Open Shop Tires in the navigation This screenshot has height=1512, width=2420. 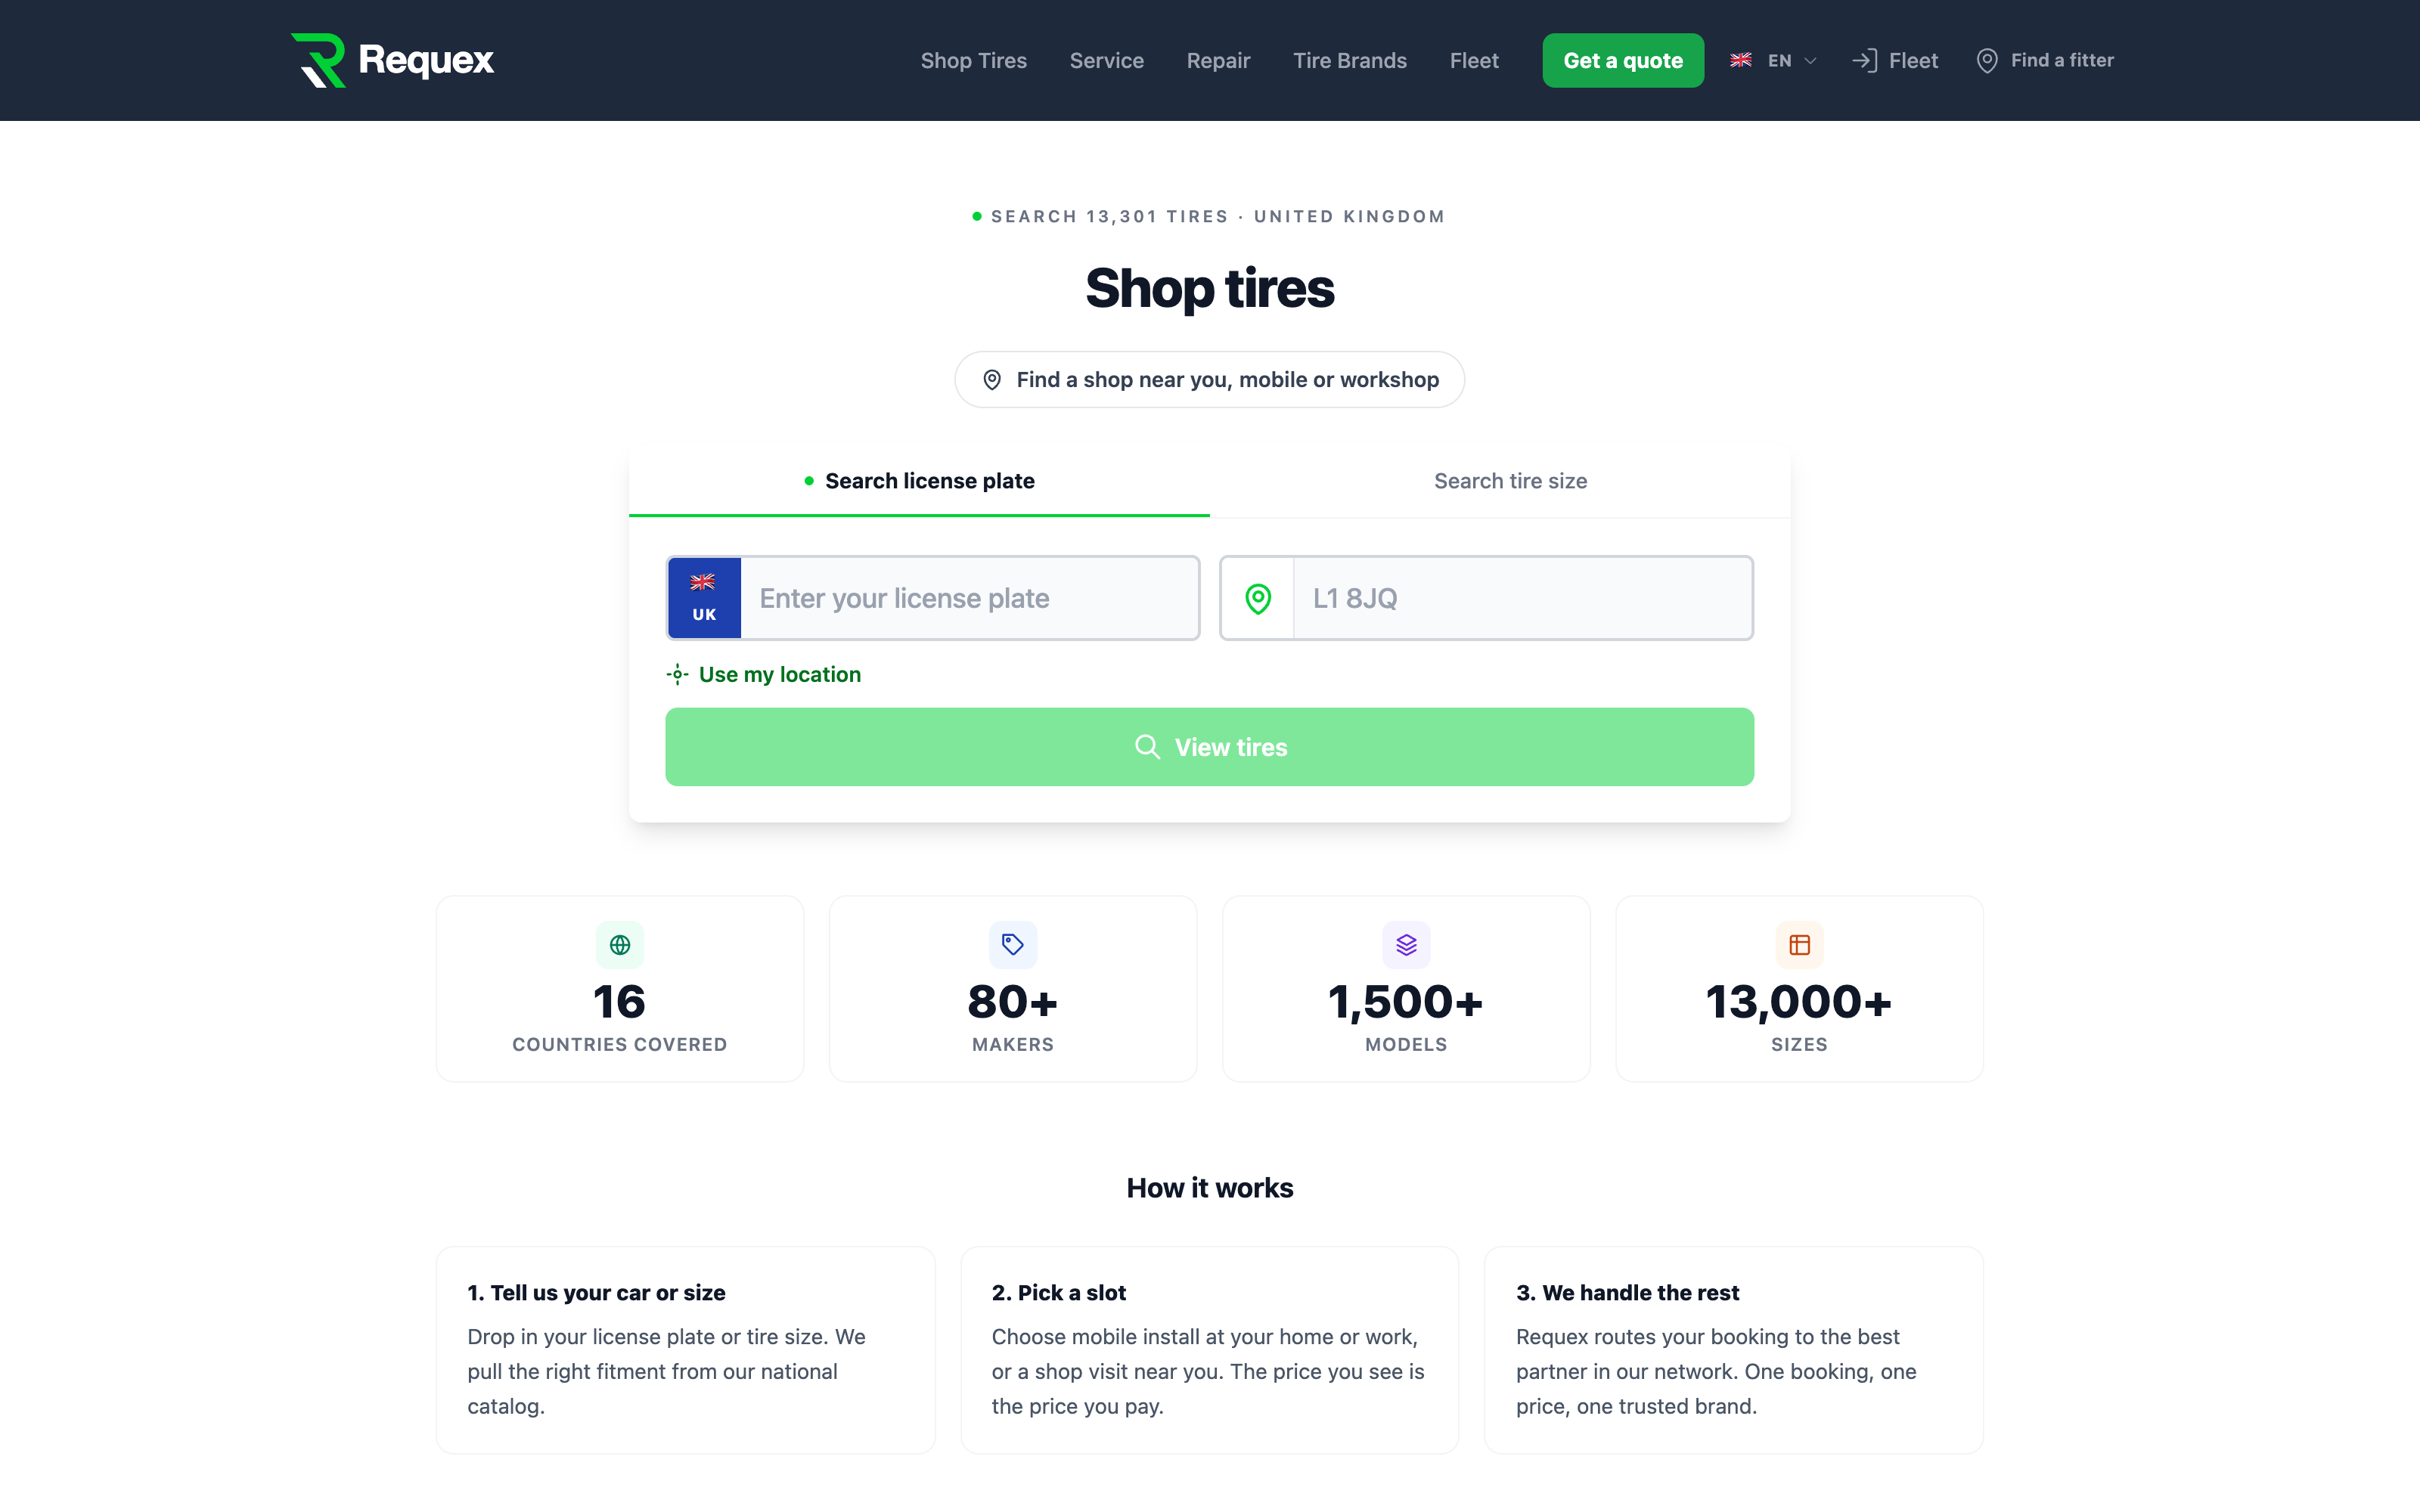pyautogui.click(x=973, y=60)
